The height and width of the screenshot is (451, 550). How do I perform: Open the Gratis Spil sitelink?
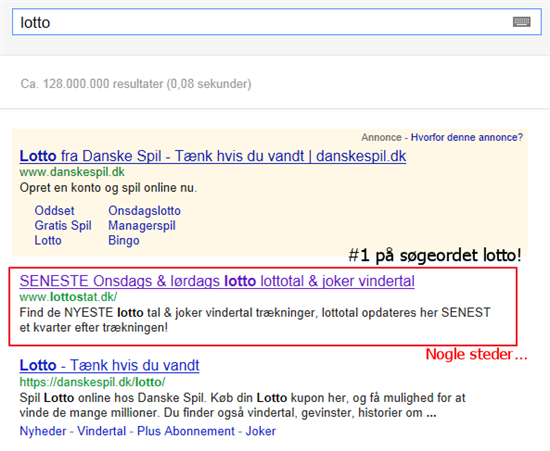click(63, 225)
